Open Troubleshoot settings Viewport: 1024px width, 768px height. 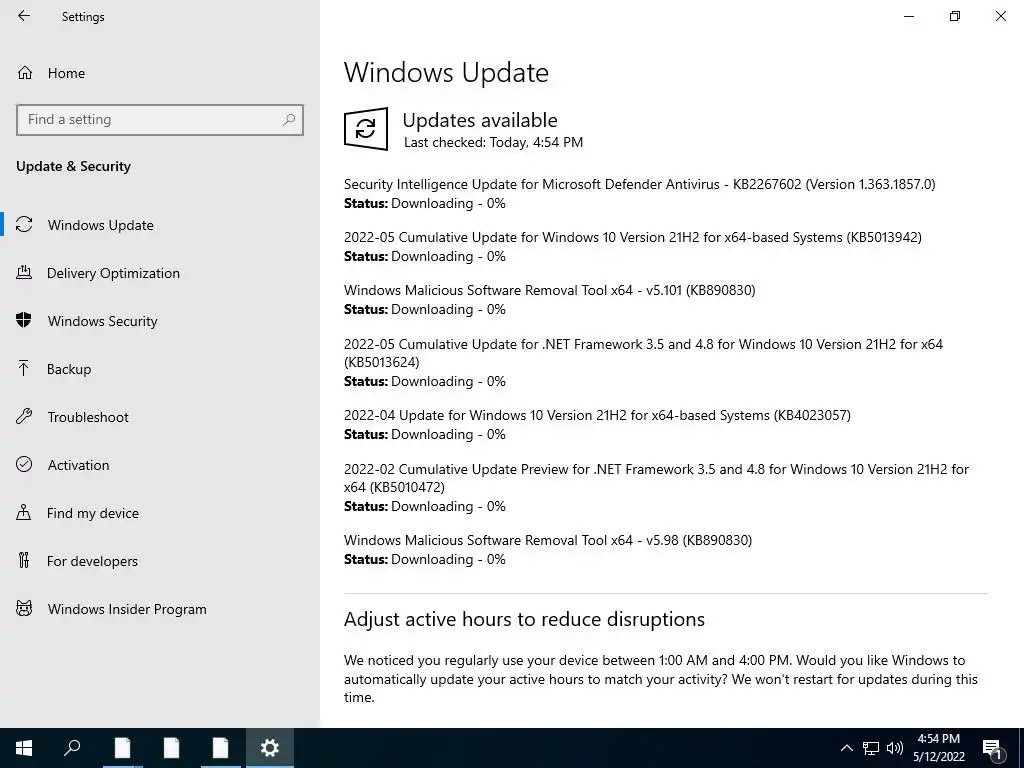click(88, 417)
